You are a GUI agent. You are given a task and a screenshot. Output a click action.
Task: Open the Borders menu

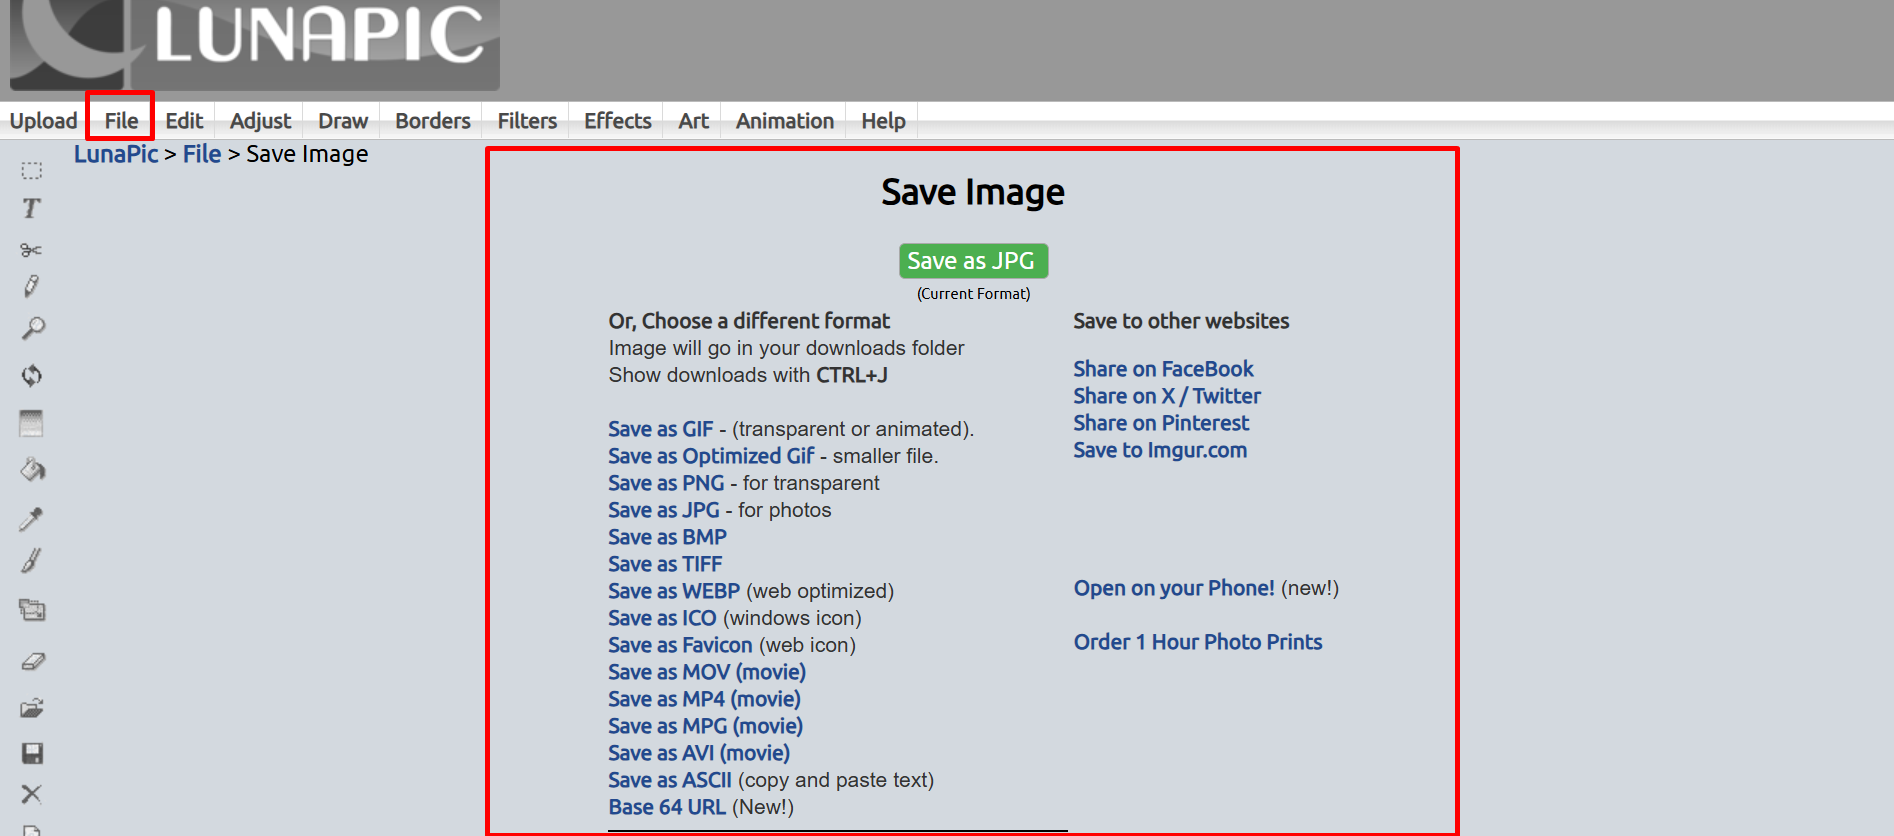tap(432, 121)
